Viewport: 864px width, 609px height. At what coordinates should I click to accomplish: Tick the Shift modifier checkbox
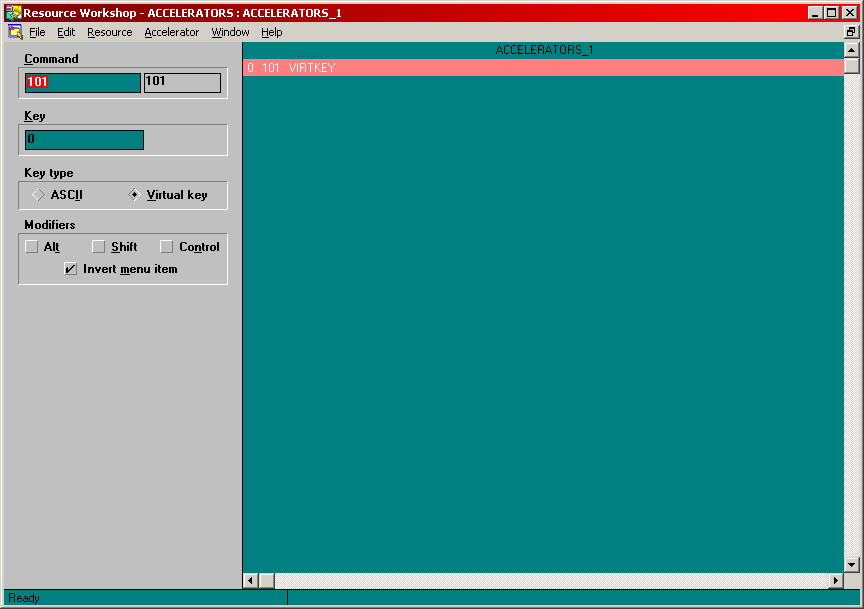pos(99,247)
